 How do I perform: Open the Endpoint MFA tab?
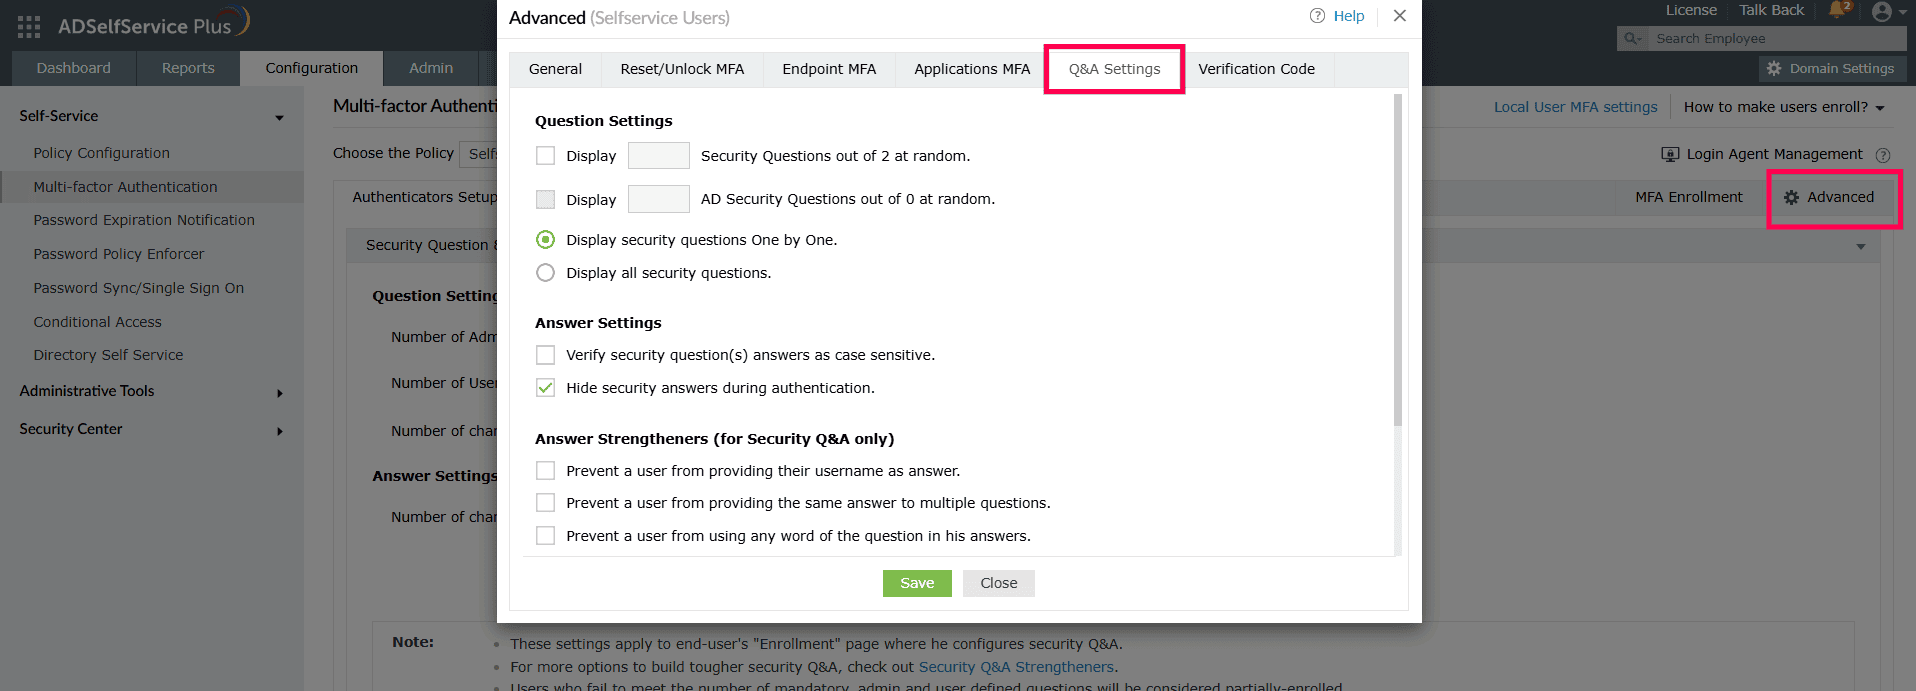829,69
